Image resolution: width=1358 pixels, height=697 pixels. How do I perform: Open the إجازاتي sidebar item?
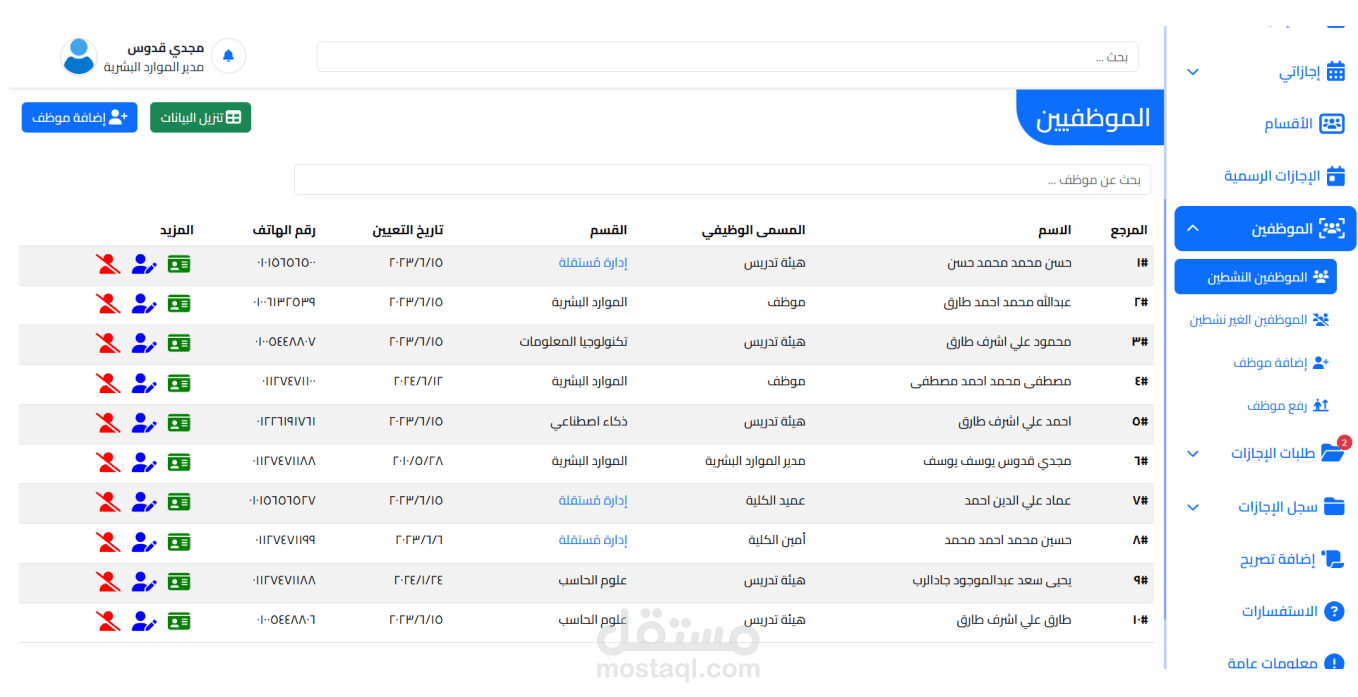coord(1312,72)
